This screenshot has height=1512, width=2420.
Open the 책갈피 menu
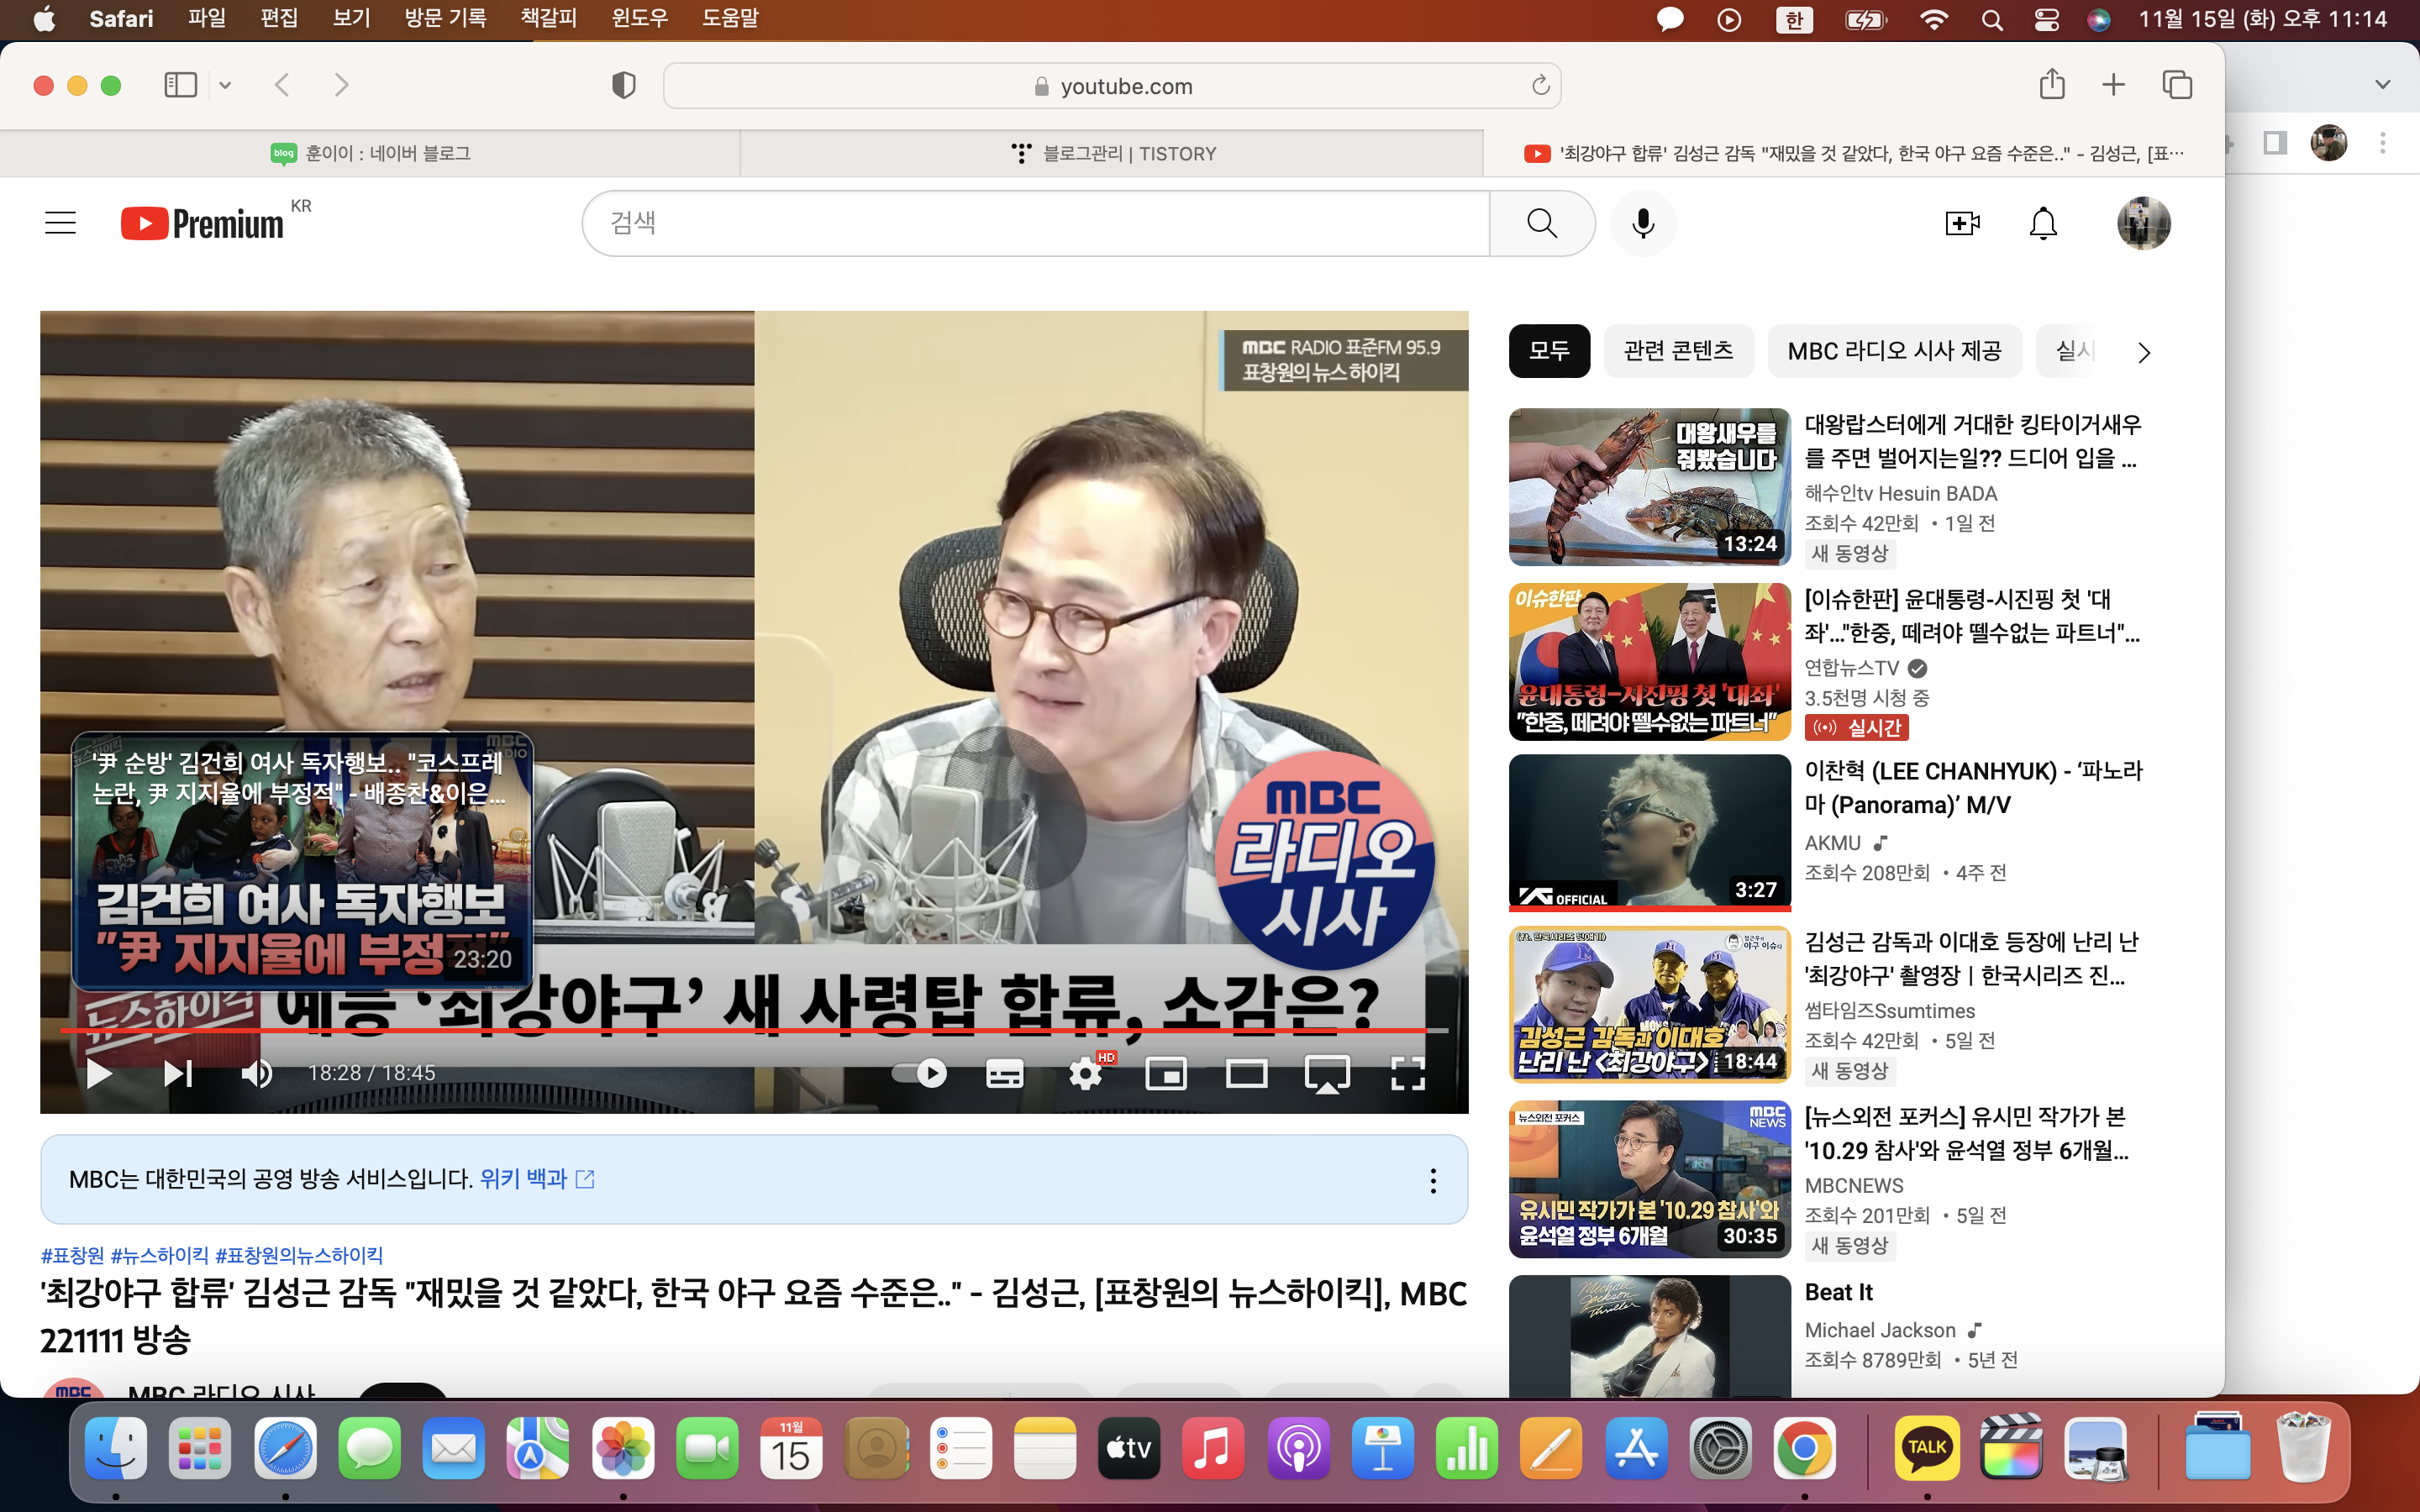[549, 18]
